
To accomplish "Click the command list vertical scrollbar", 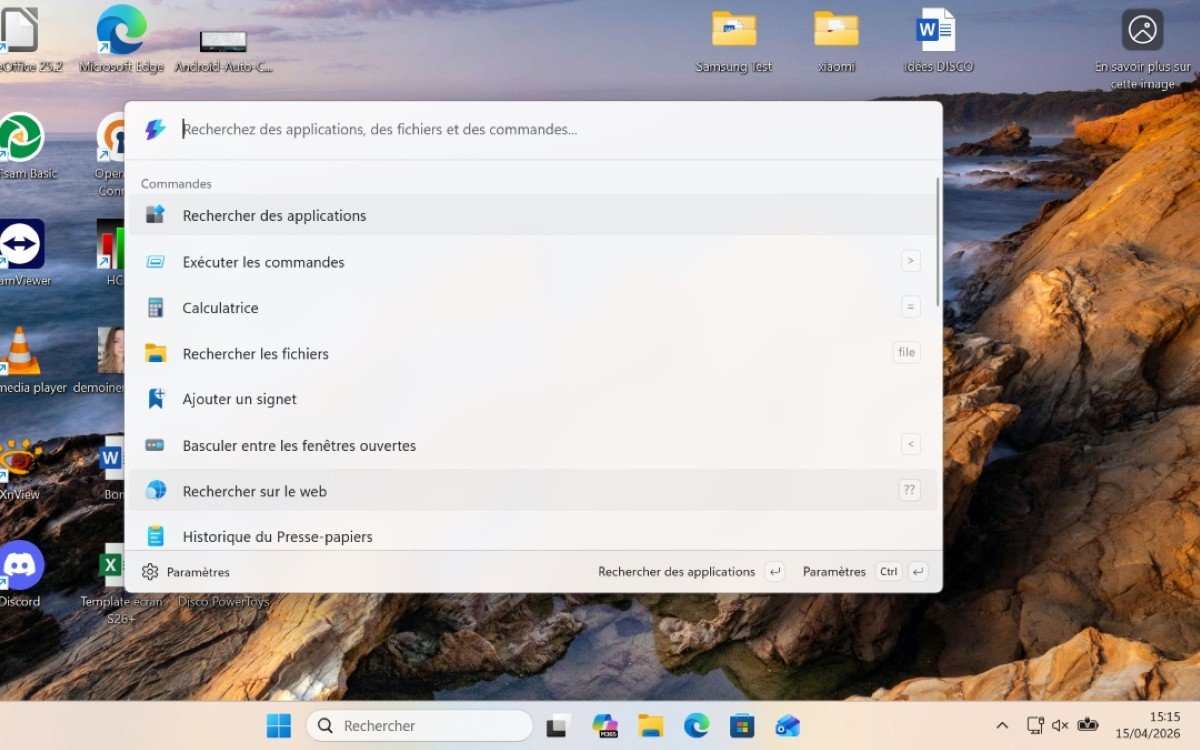I will [x=937, y=242].
